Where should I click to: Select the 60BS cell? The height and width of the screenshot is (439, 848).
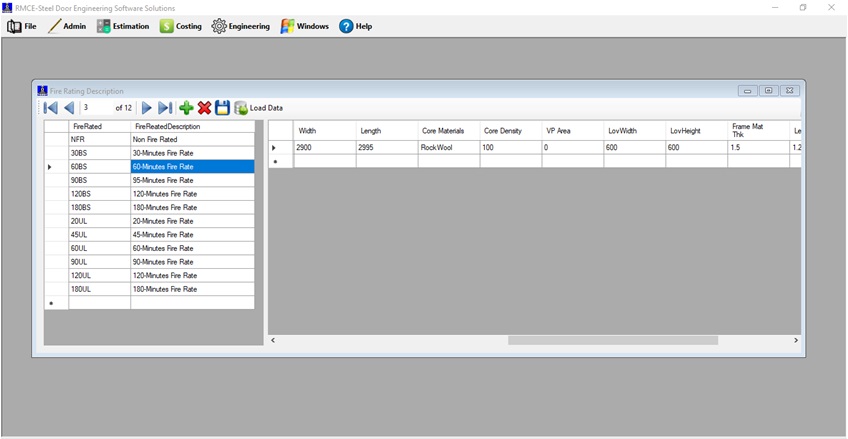[100, 167]
